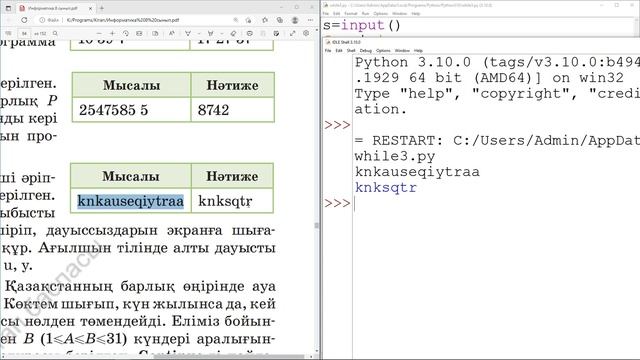The image size is (640, 360).
Task: Close the Информатика PDF browser tab
Action: [91, 8]
